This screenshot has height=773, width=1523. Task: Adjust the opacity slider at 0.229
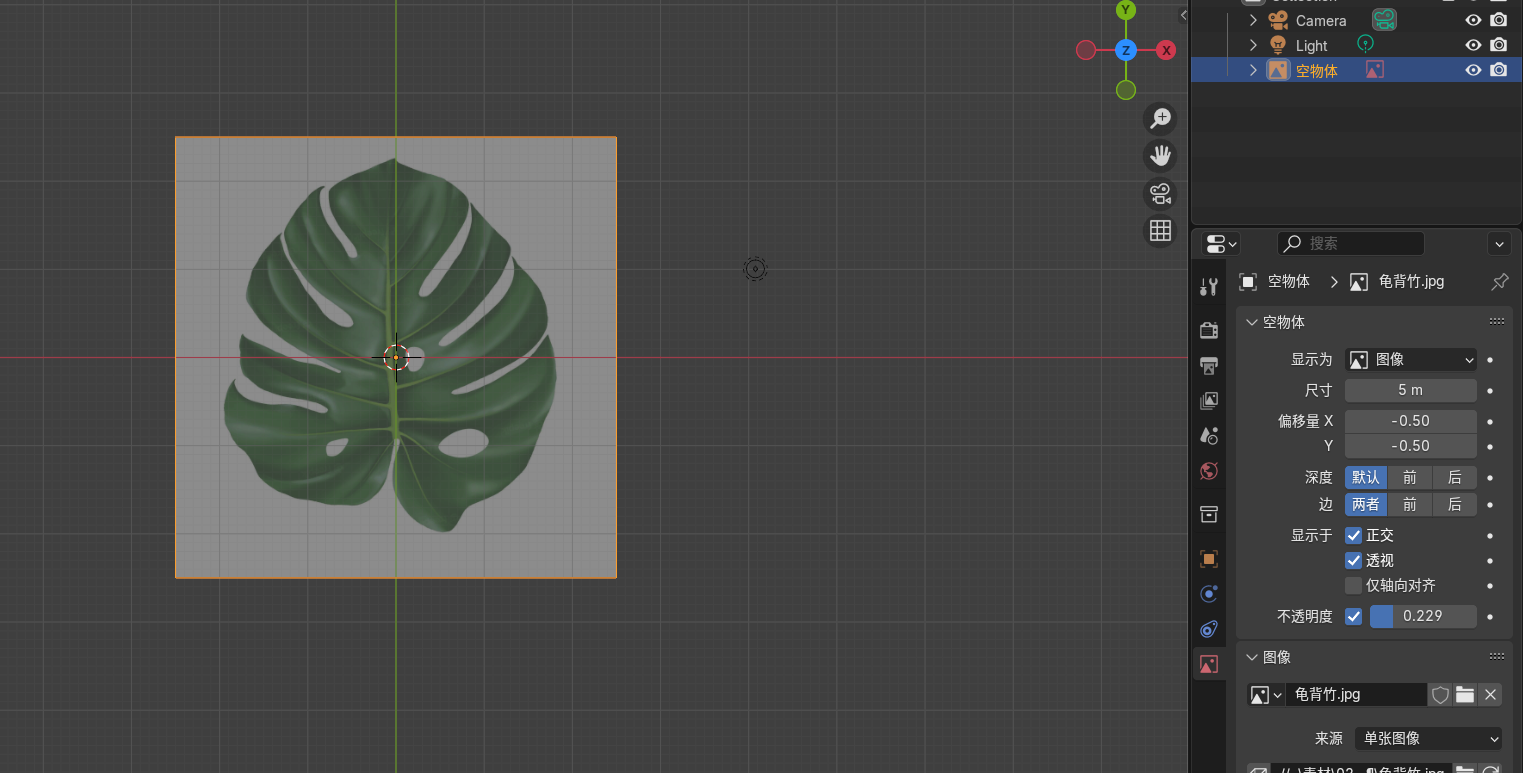1422,616
